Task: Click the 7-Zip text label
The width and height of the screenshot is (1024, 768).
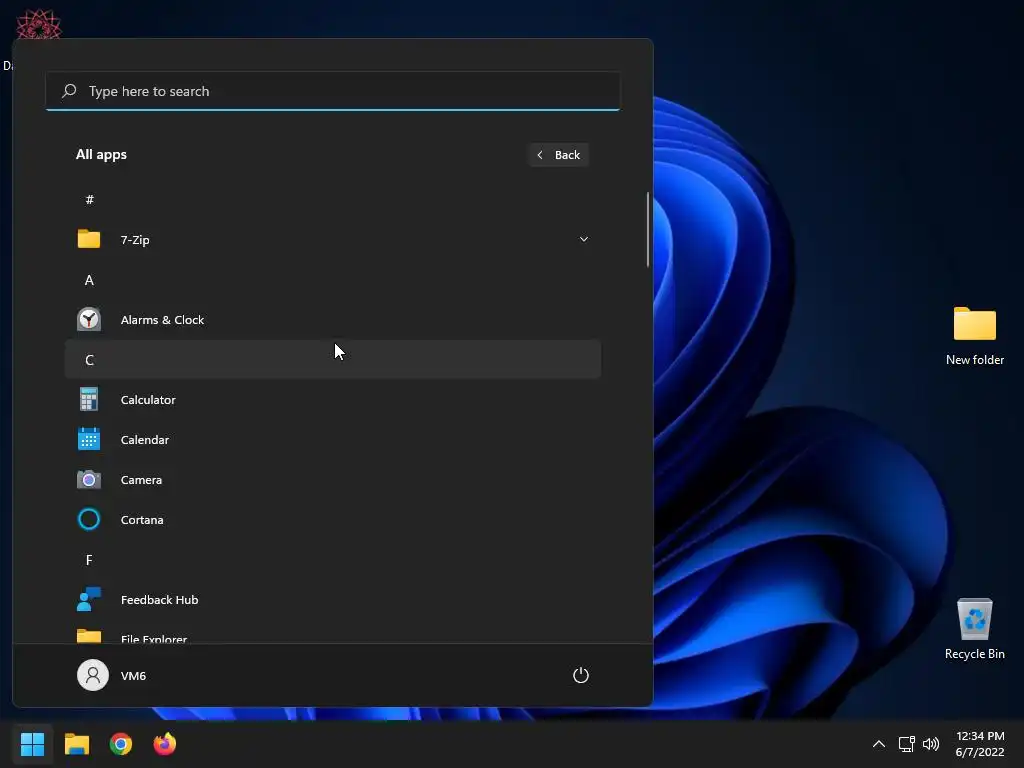Action: 135,240
